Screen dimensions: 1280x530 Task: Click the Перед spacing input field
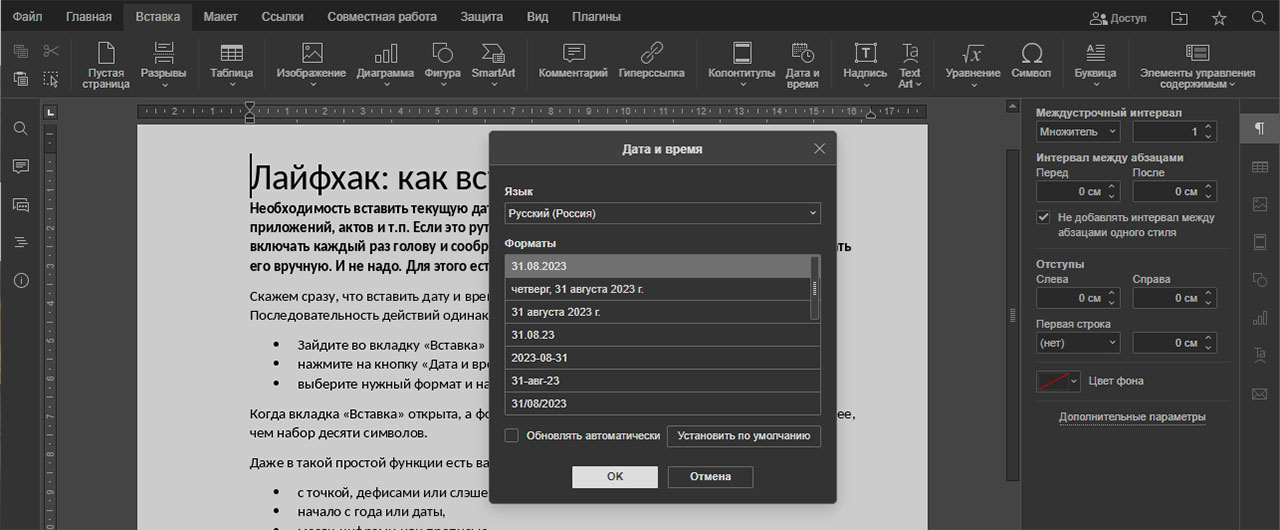pyautogui.click(x=1069, y=191)
